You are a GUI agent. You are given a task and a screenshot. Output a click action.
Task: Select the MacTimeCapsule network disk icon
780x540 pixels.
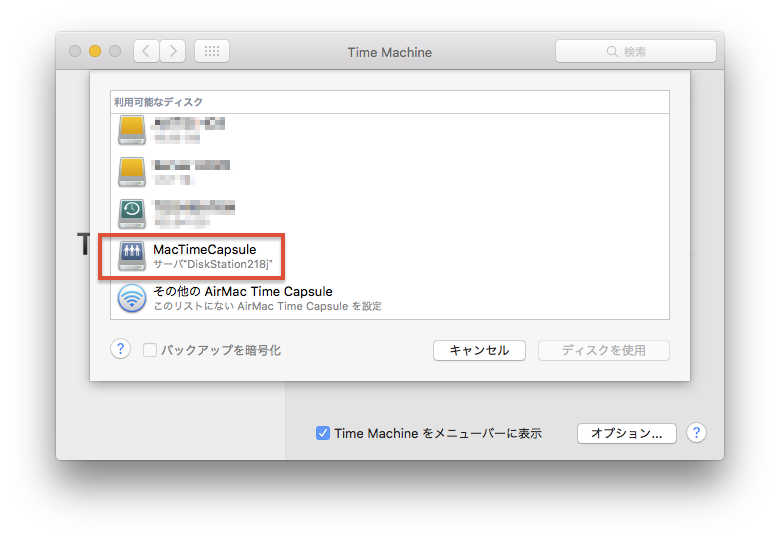132,256
